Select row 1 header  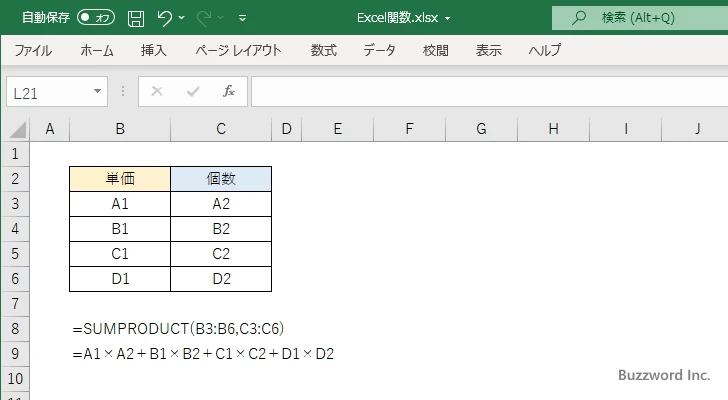[x=15, y=154]
